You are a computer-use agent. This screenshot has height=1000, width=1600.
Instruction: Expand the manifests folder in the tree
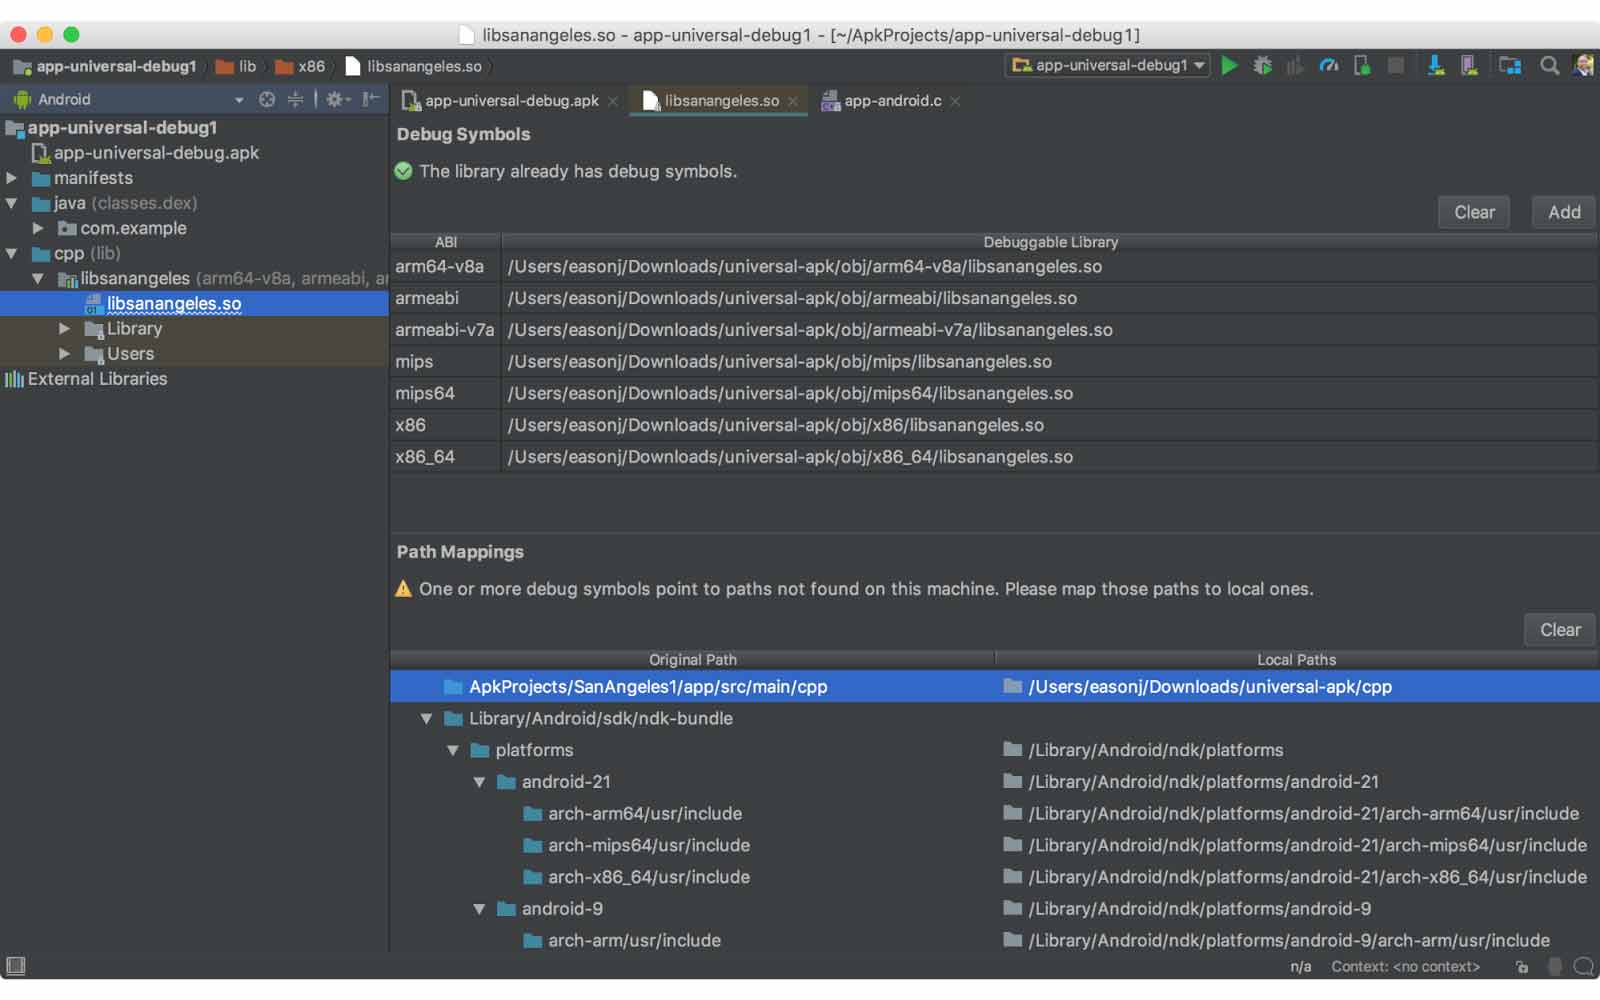pos(12,178)
